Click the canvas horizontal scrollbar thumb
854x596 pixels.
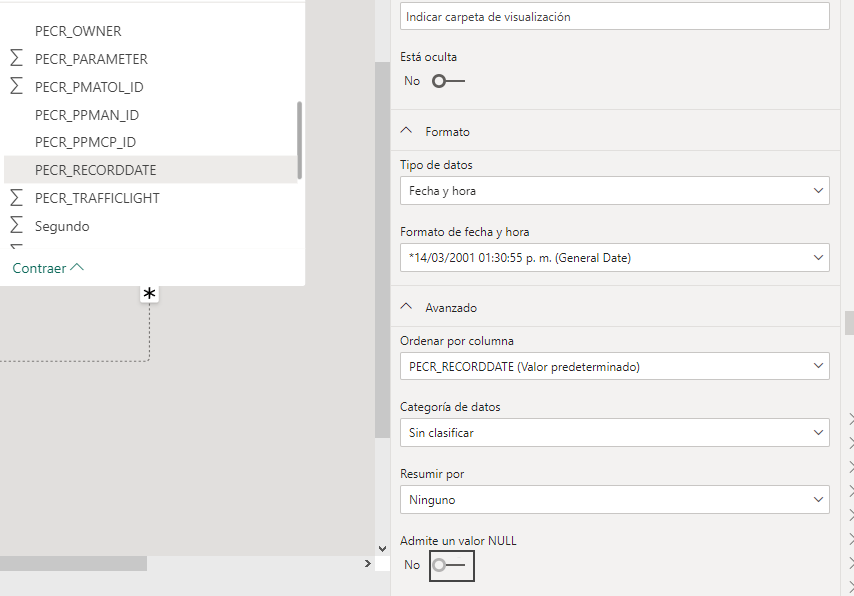(x=74, y=563)
